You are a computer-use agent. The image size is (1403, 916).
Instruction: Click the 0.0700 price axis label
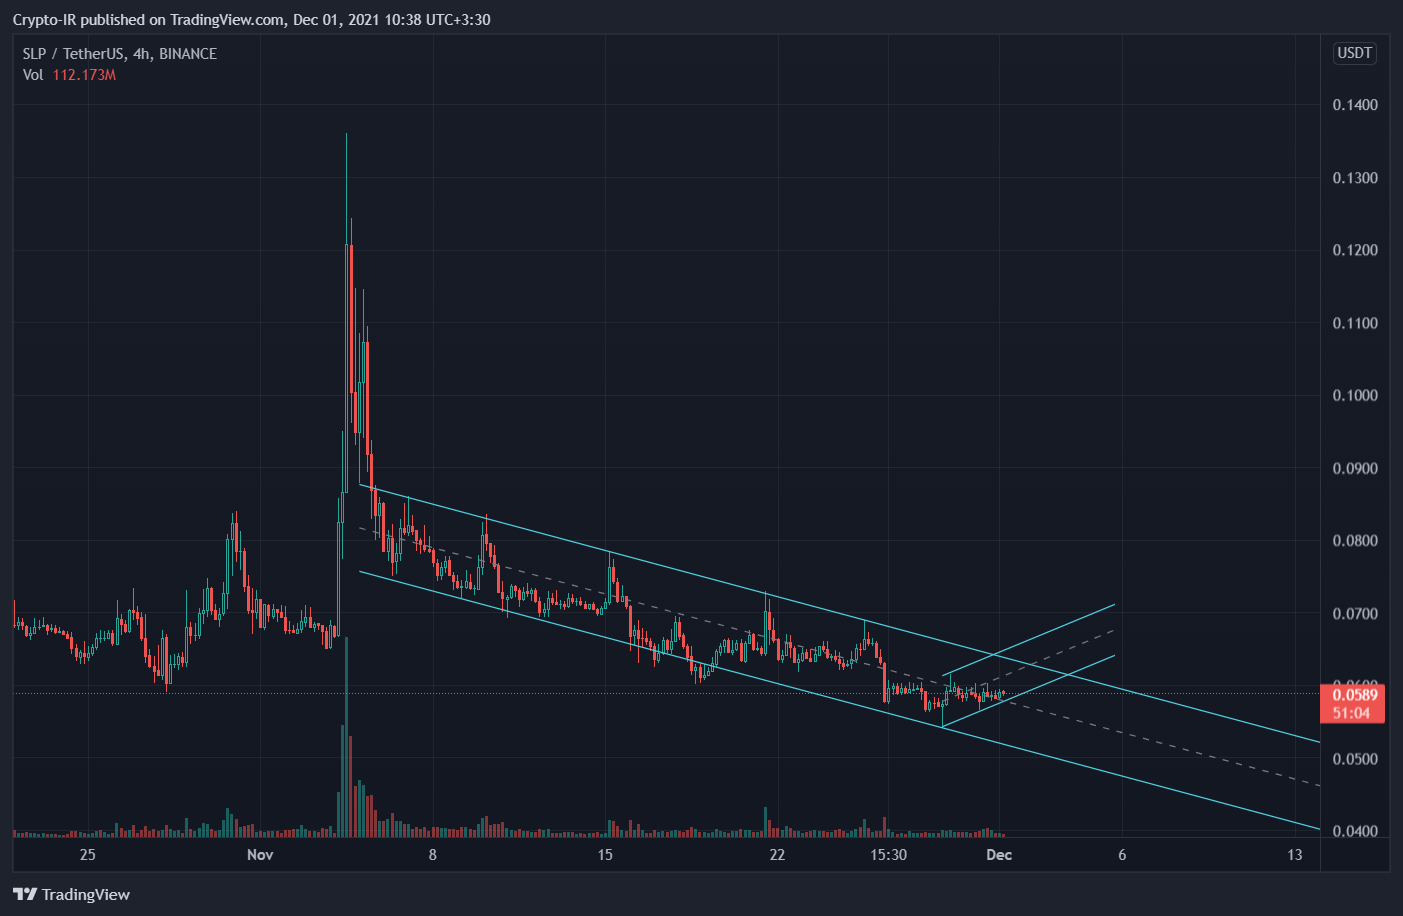point(1355,613)
